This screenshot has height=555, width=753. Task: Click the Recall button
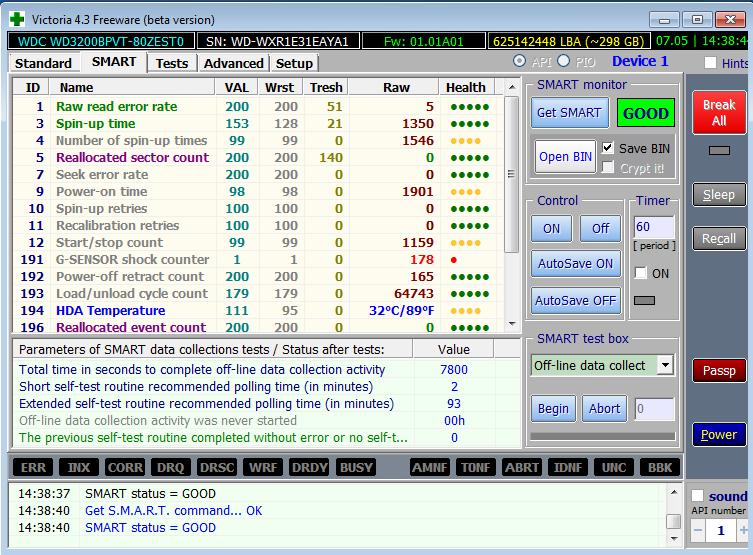point(719,239)
